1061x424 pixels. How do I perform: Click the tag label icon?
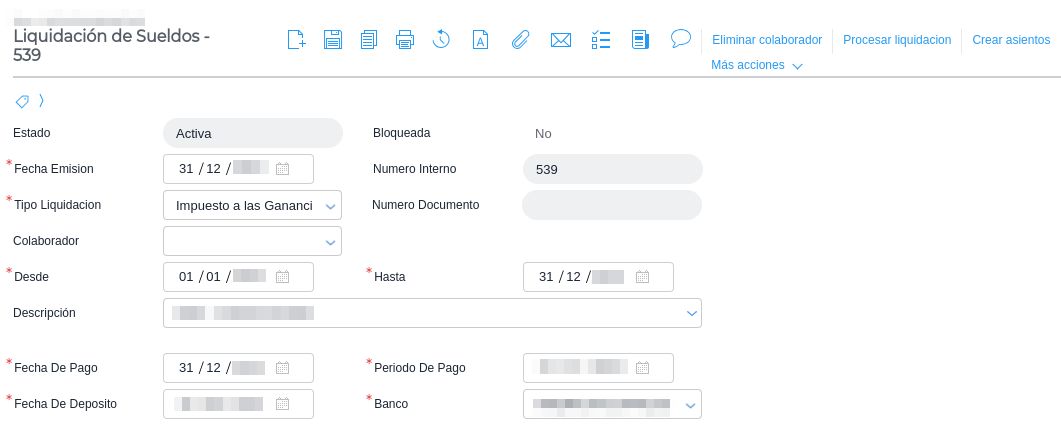(22, 101)
